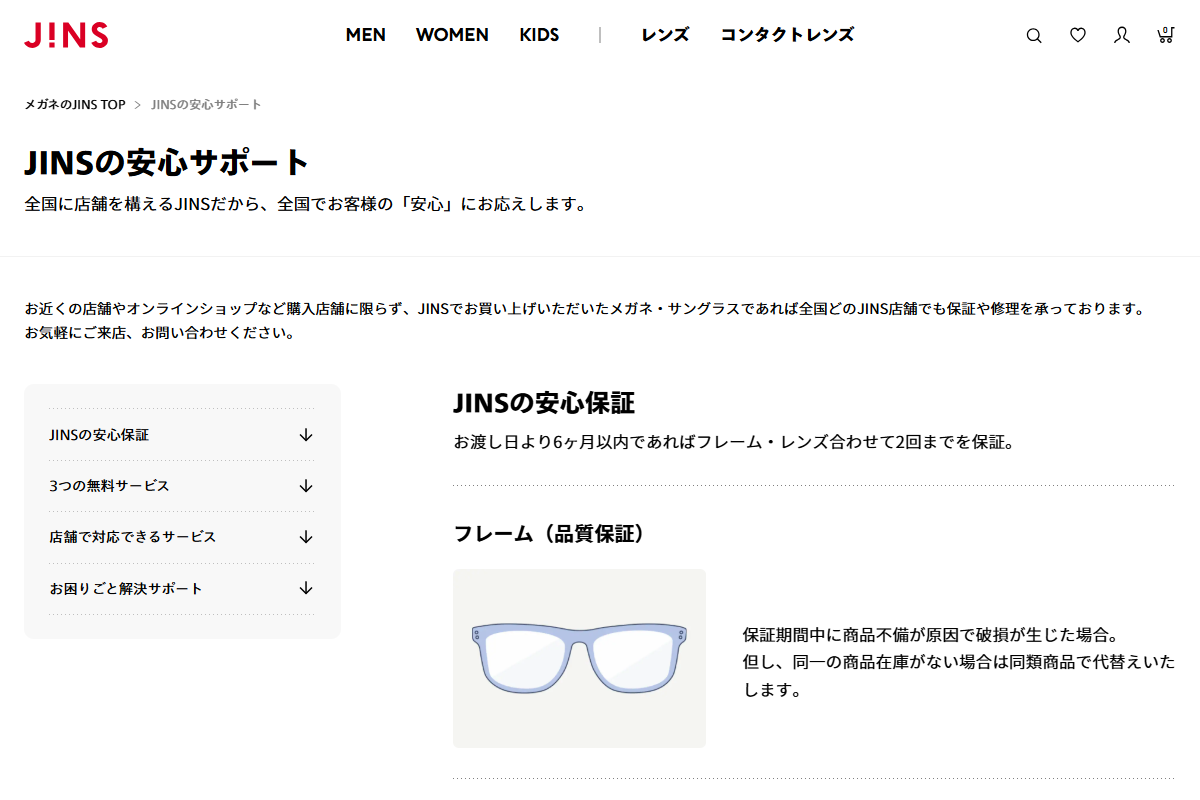
Task: Open the WOMEN menu
Action: pos(452,35)
